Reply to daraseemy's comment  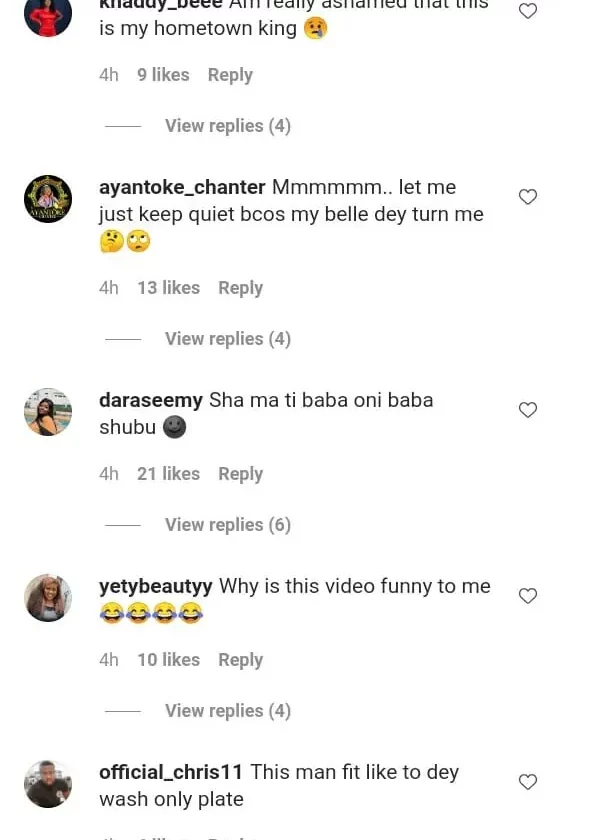(x=240, y=474)
